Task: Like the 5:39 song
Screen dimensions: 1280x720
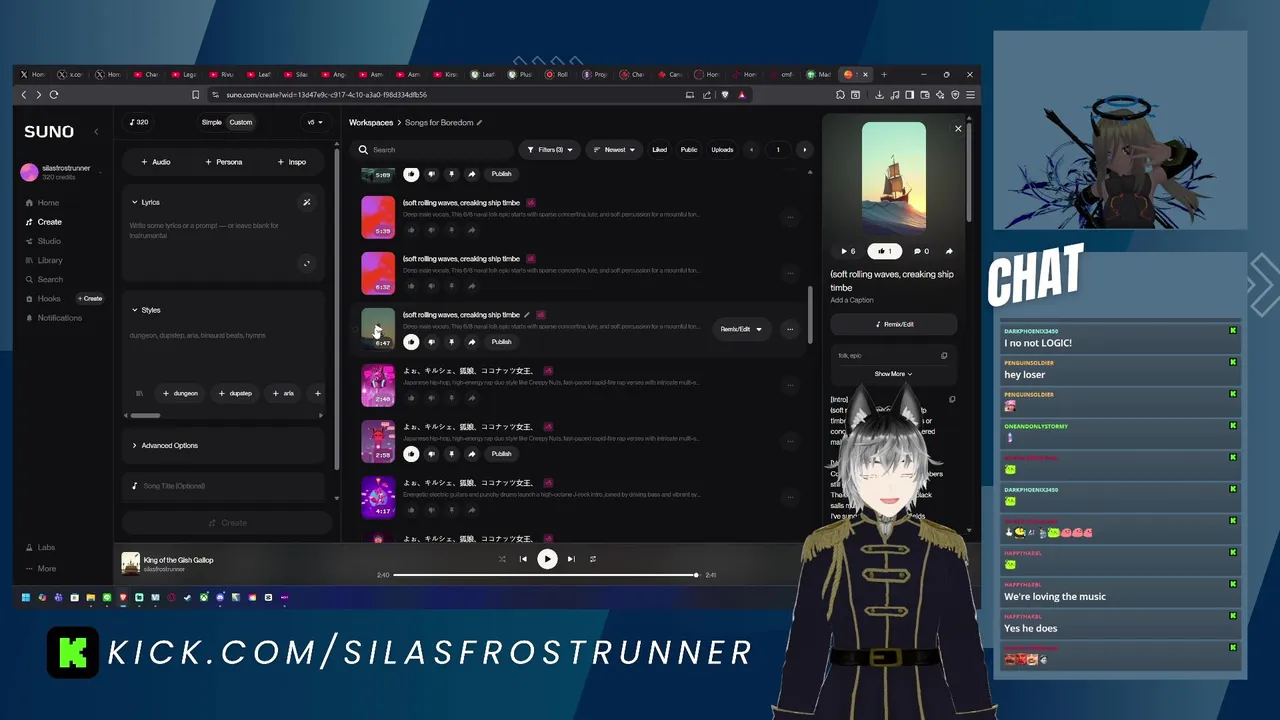Action: 411,230
